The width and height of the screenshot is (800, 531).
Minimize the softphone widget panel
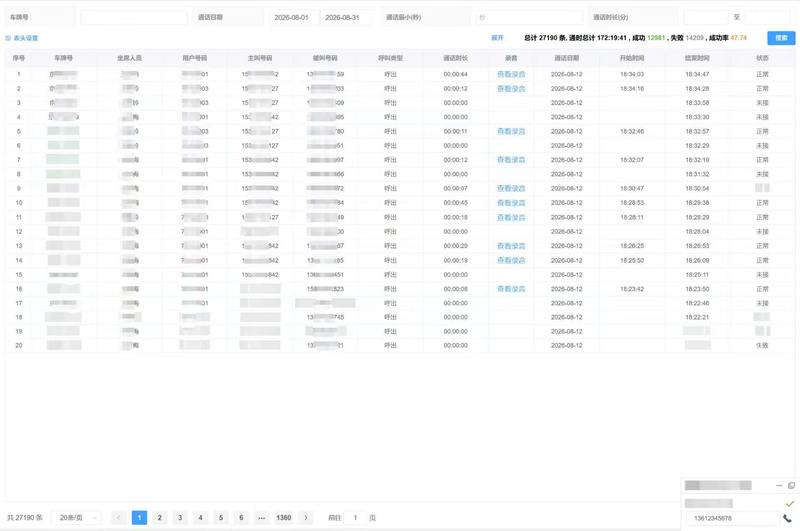[779, 485]
